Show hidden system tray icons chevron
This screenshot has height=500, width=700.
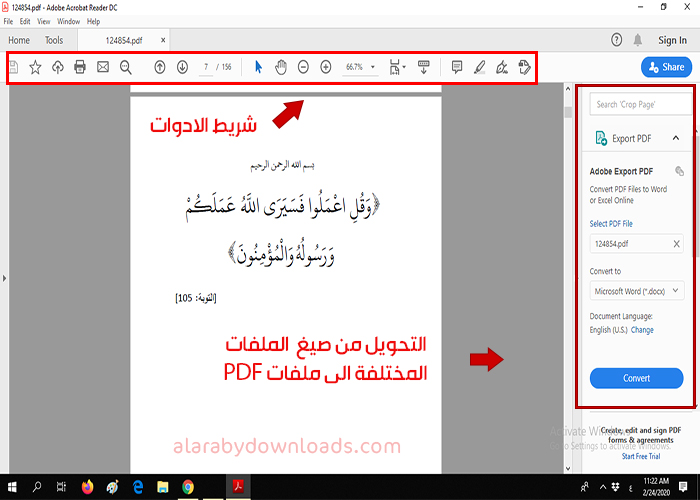[603, 487]
